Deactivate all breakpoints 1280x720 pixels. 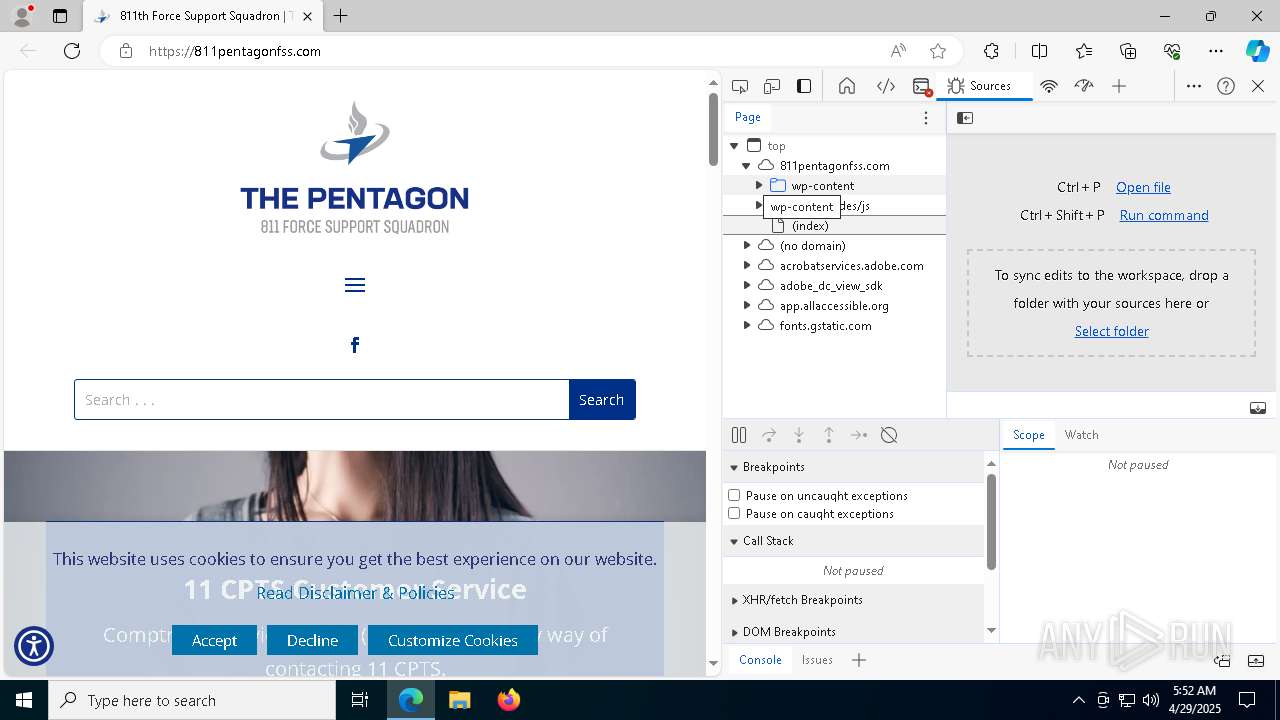[889, 435]
